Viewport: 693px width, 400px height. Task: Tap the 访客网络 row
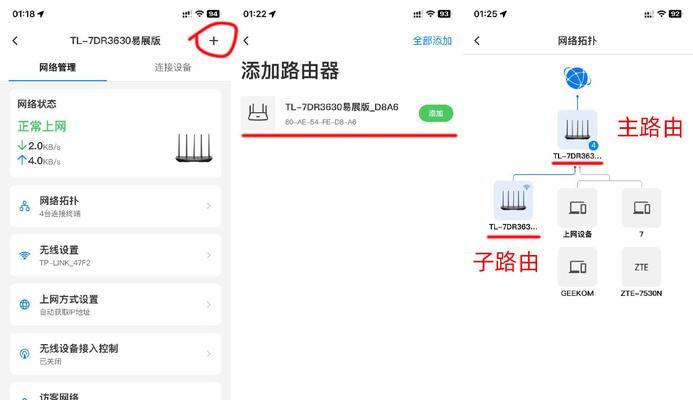pos(115,392)
